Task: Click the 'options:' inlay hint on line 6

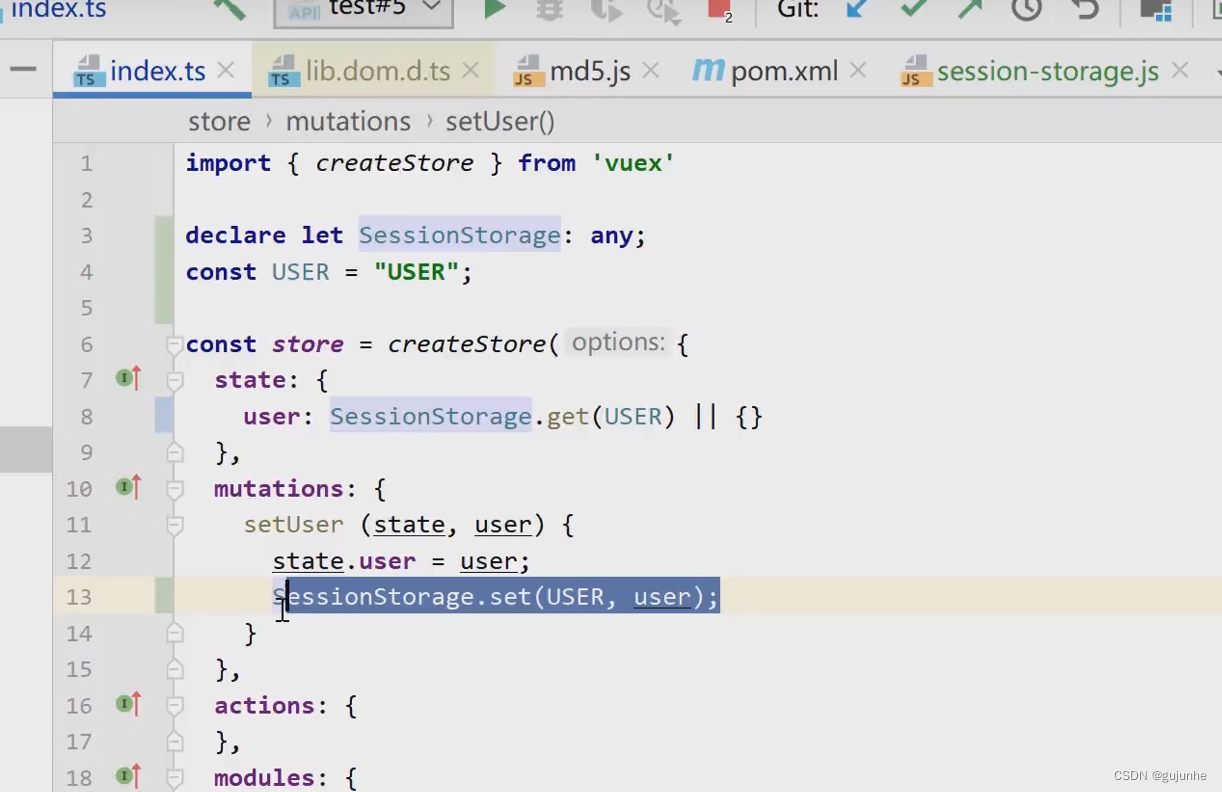Action: (618, 343)
